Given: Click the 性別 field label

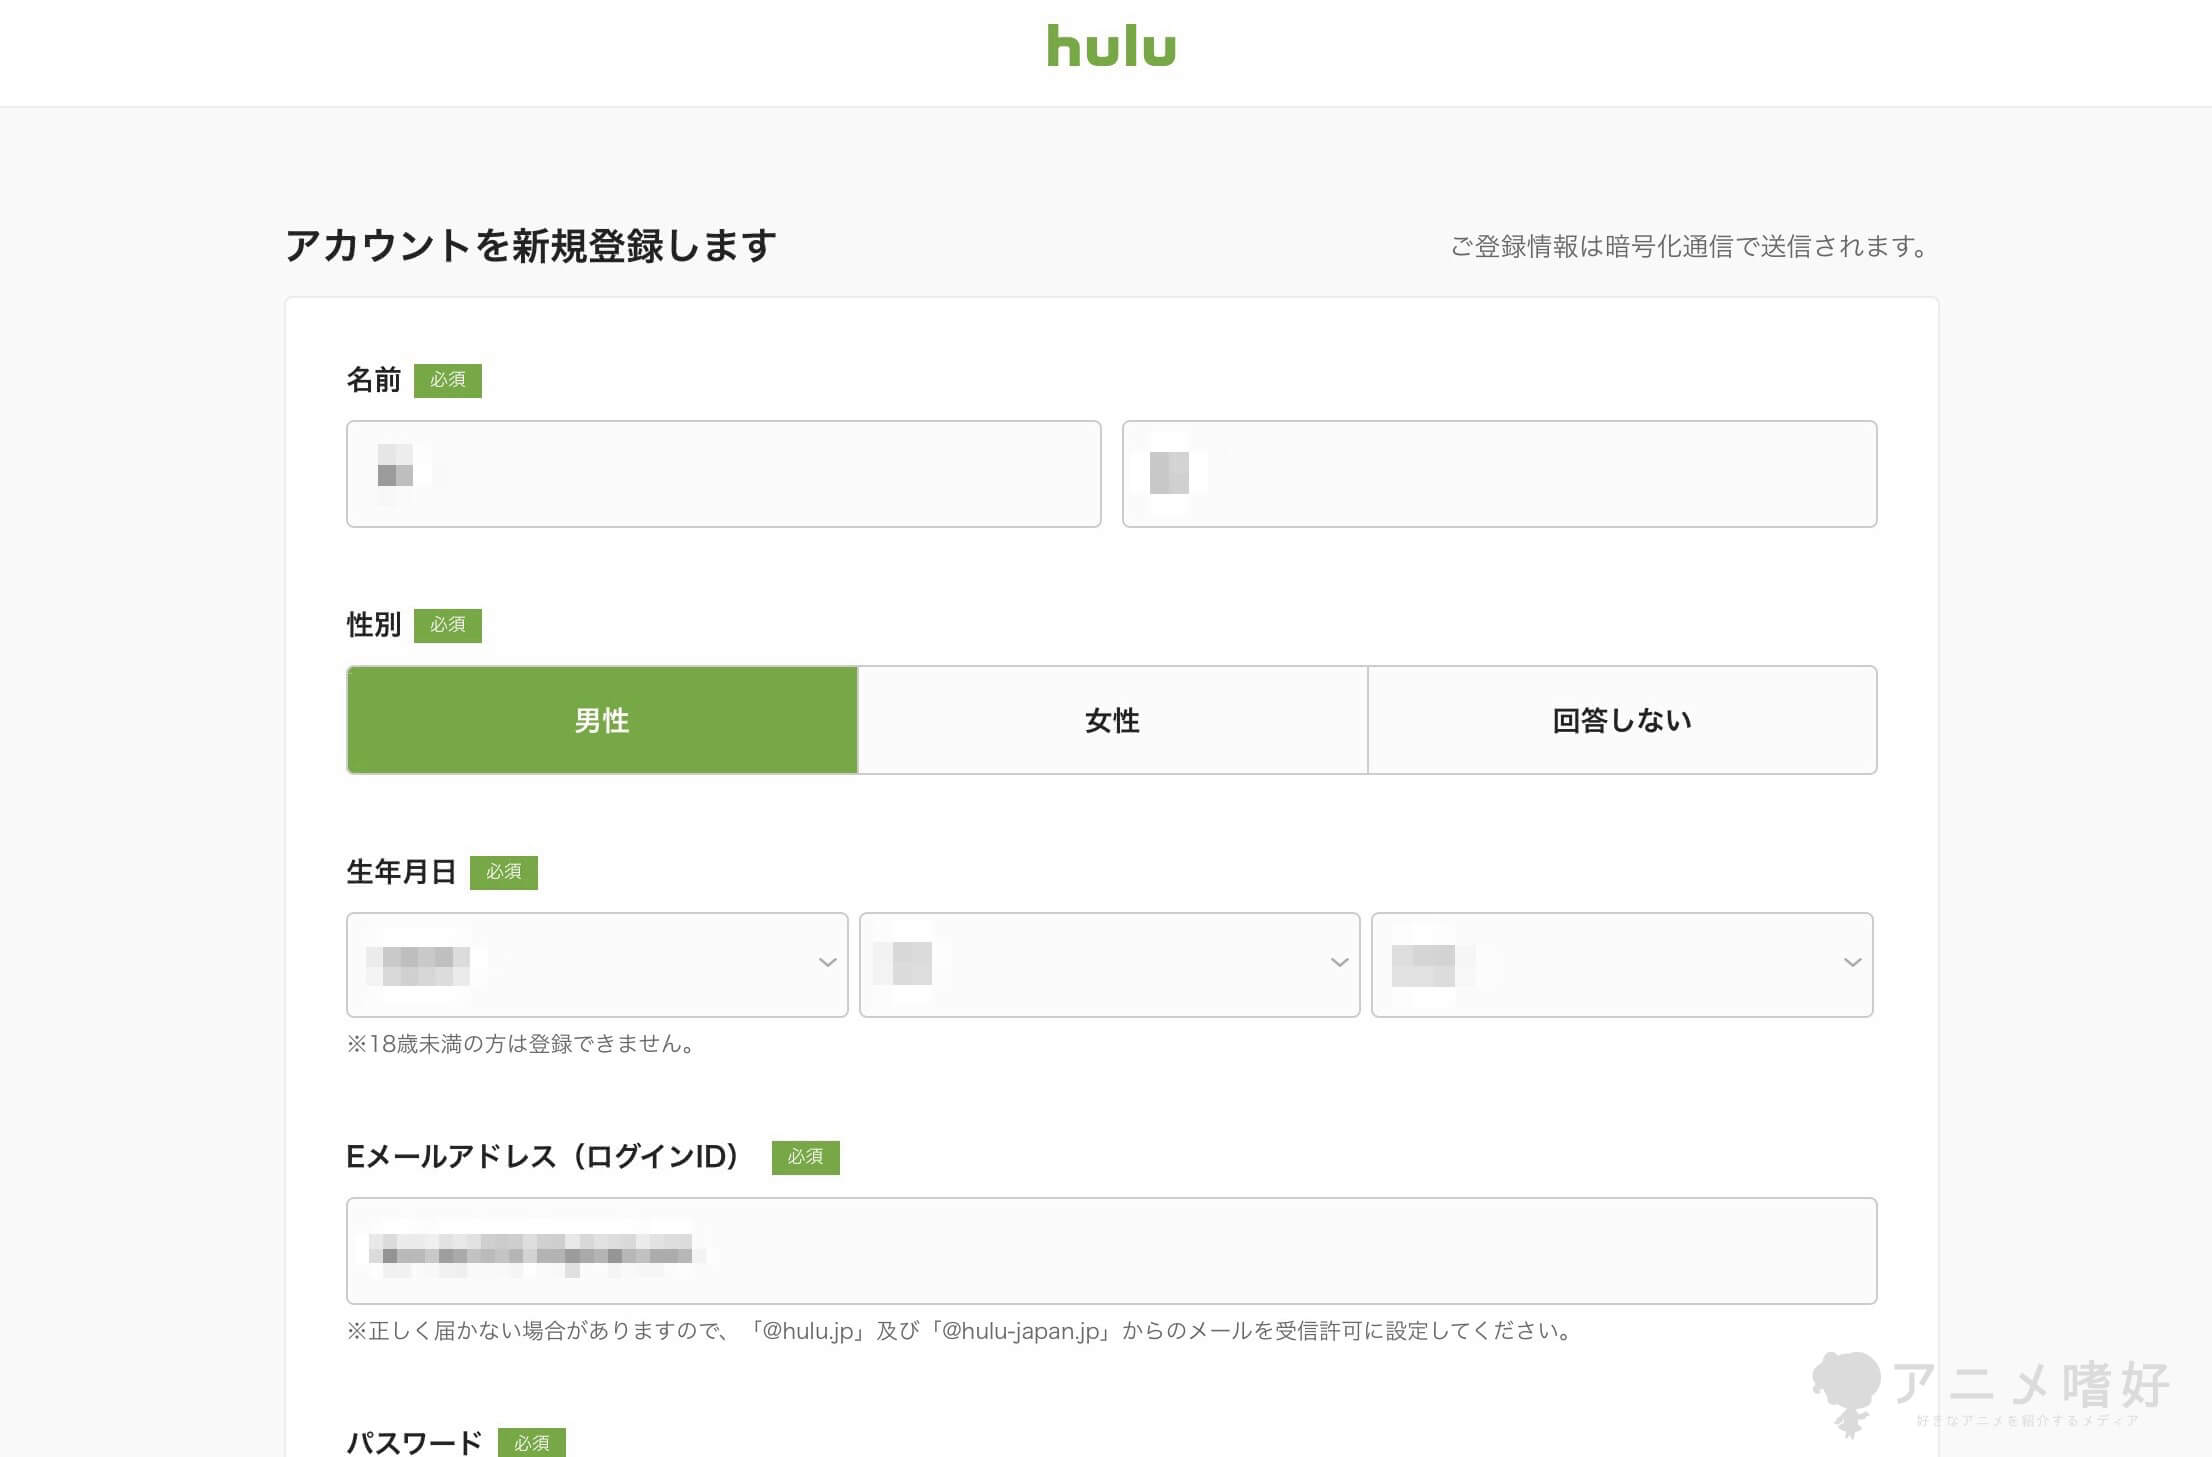Looking at the screenshot, I should (373, 625).
